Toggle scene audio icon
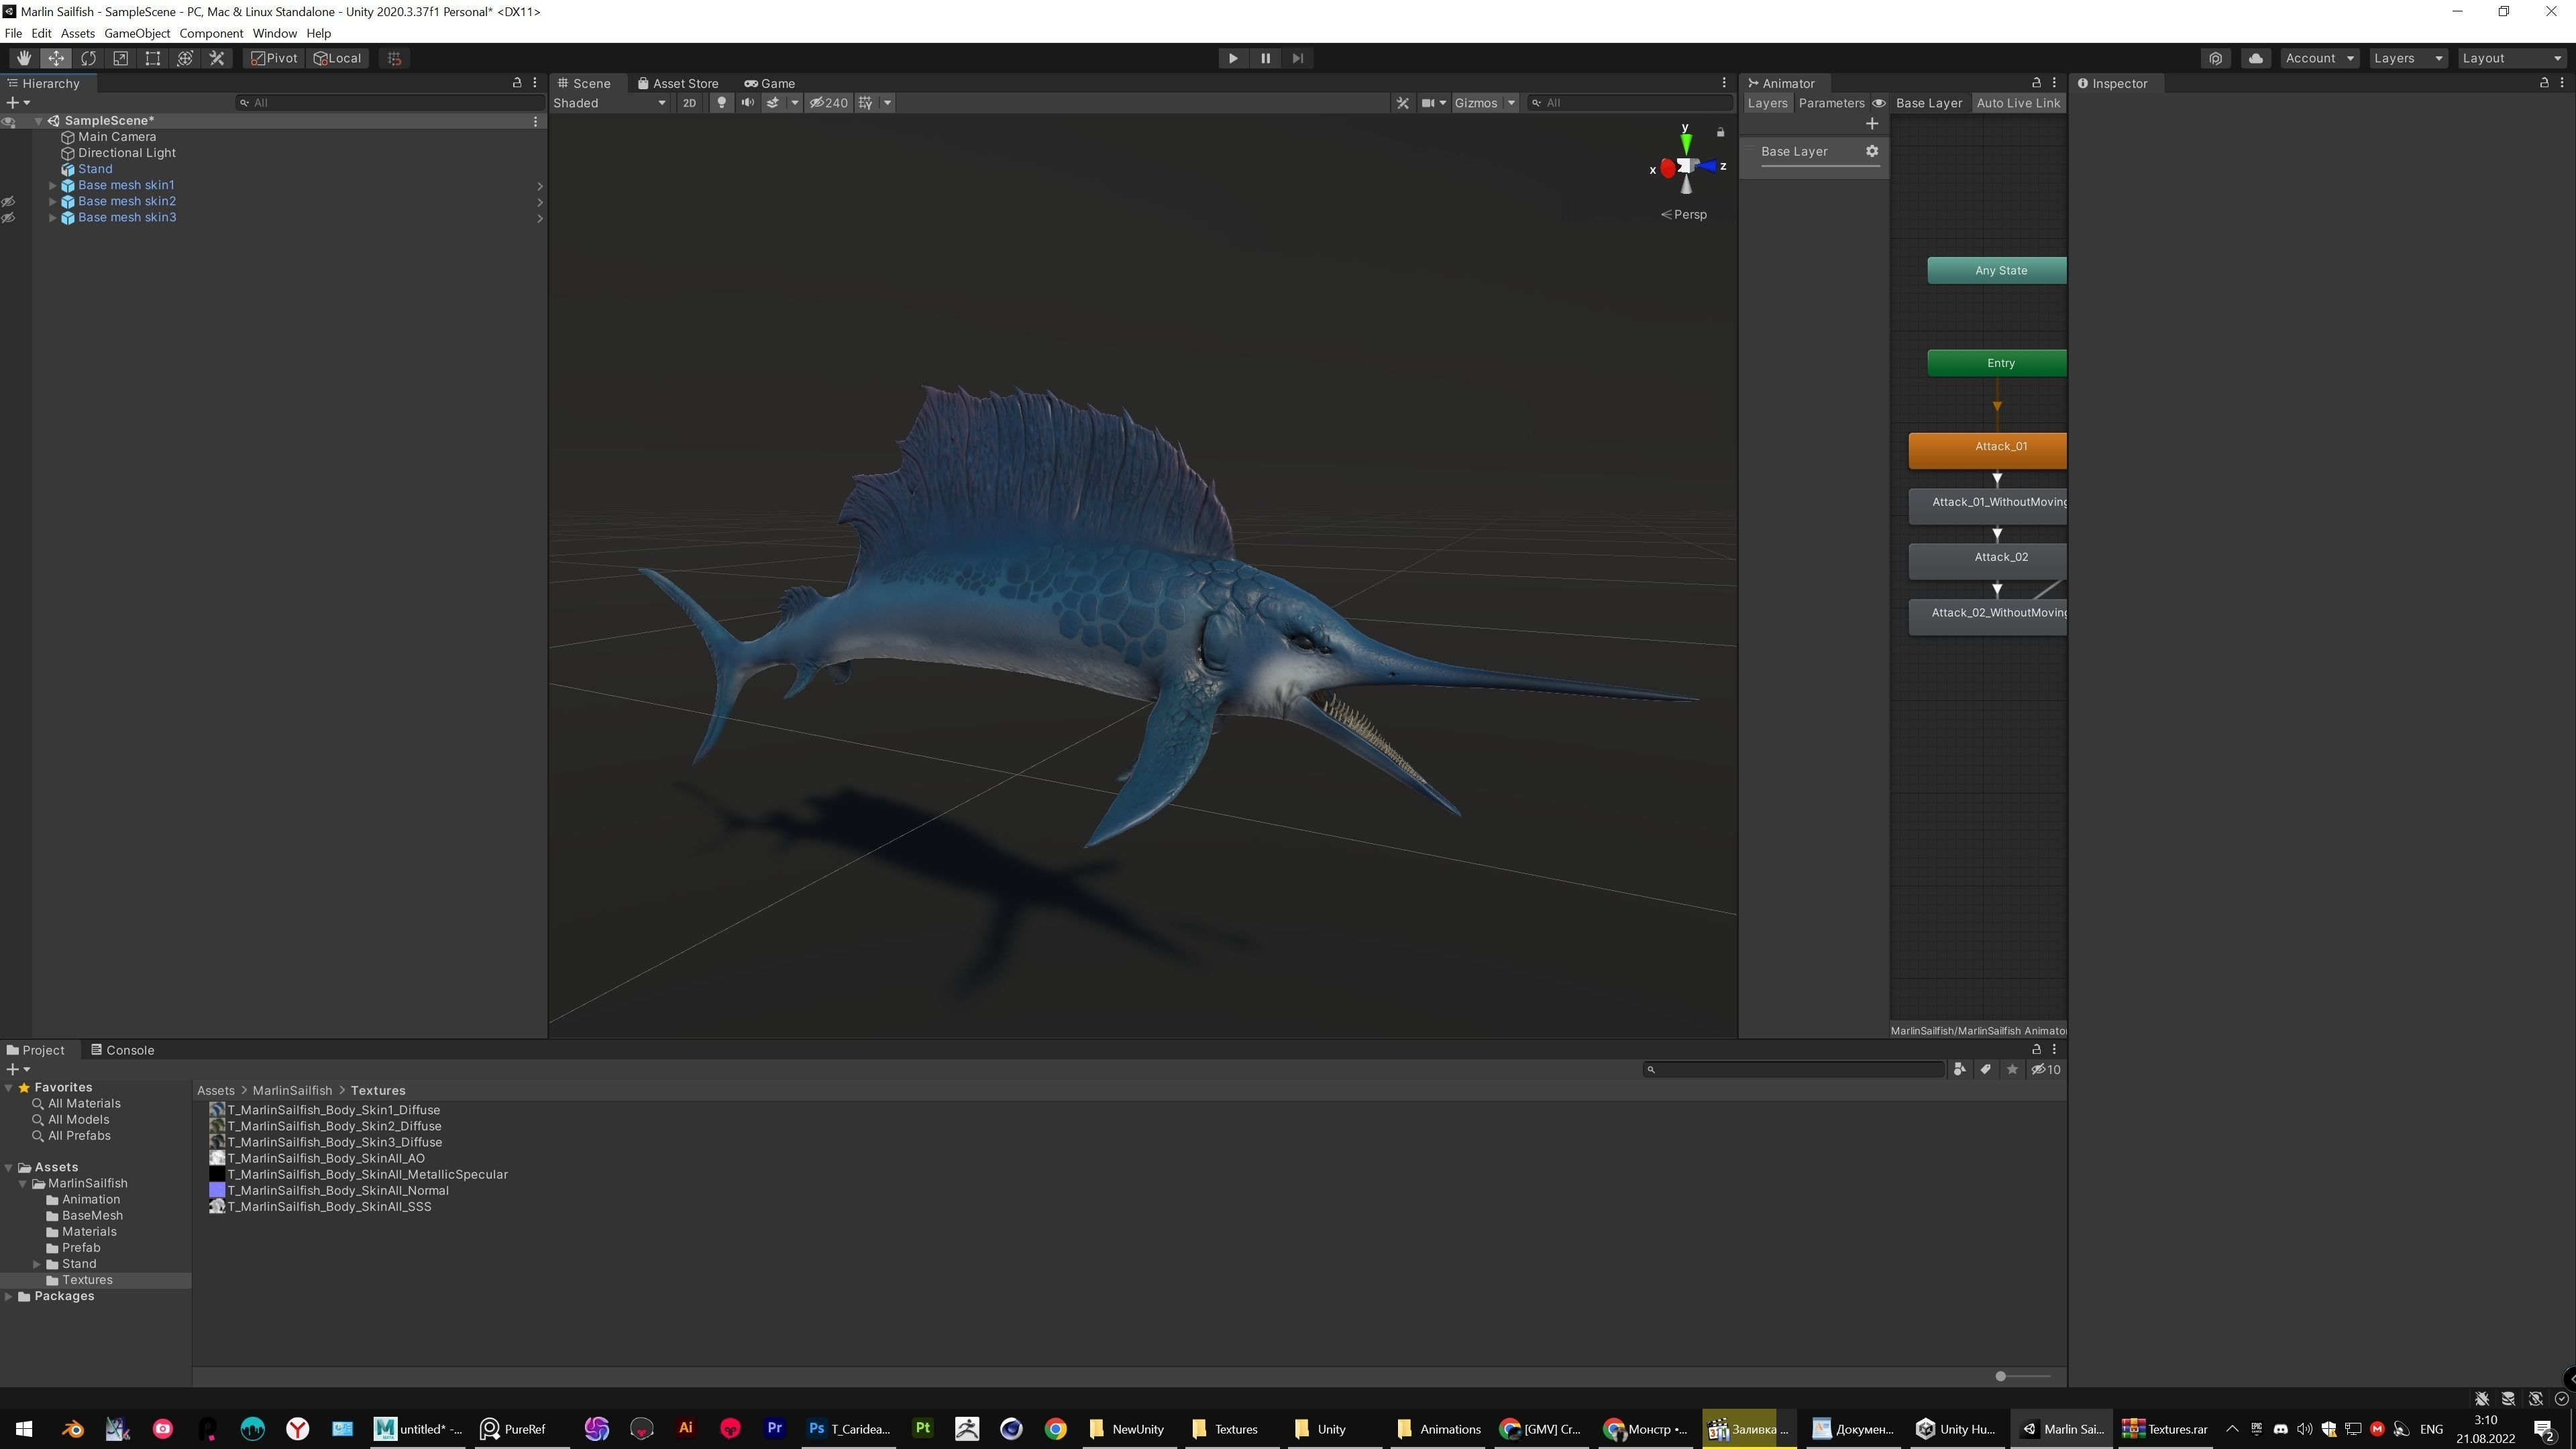Screen dimensions: 2576x1449 point(747,103)
